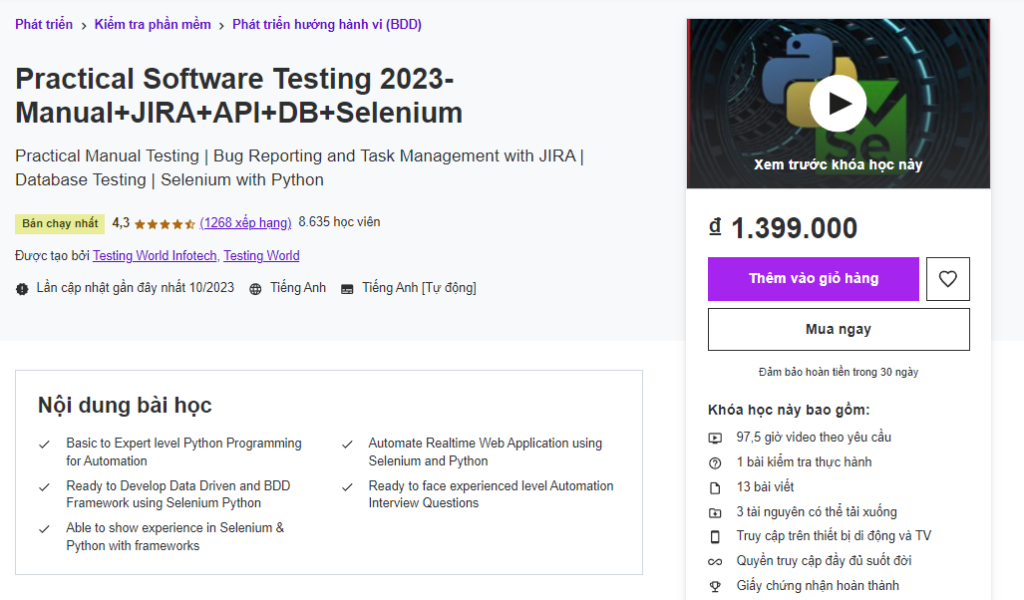Add course to wishlist heart icon
This screenshot has width=1024, height=600.
click(947, 279)
